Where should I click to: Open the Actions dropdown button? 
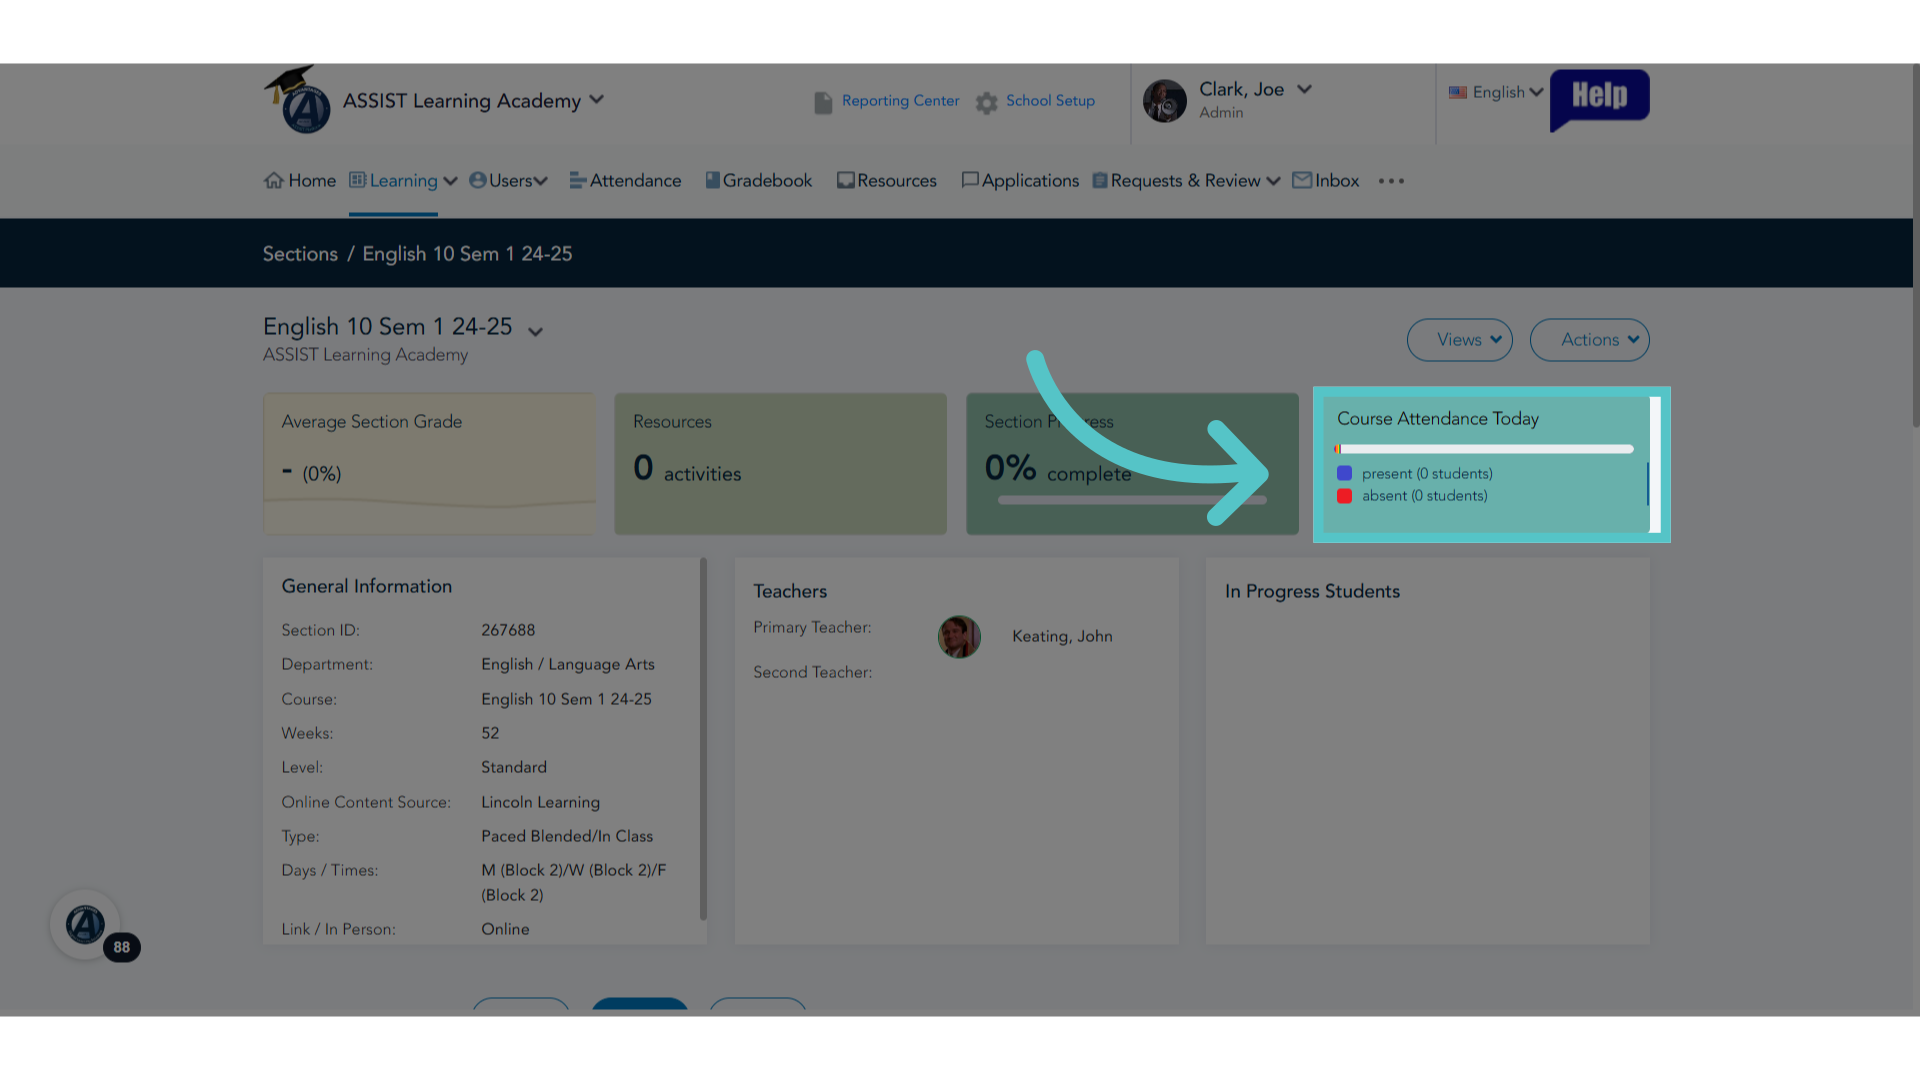tap(1590, 340)
